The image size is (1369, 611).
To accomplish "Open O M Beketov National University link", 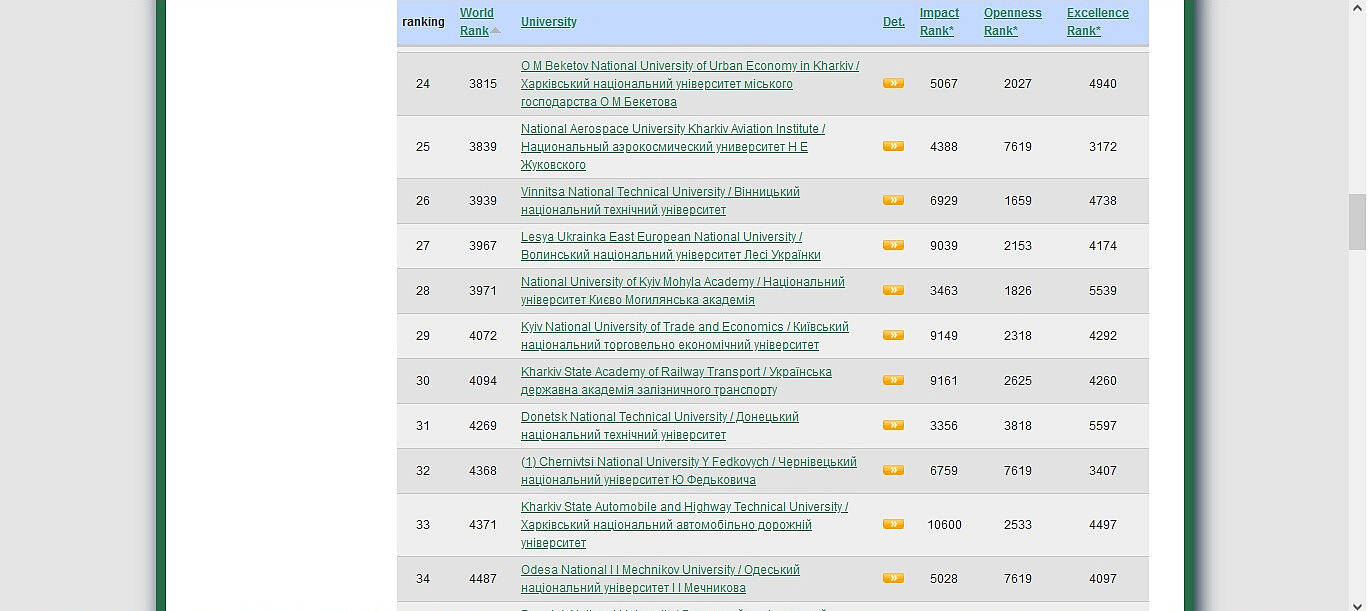I will tap(690, 84).
